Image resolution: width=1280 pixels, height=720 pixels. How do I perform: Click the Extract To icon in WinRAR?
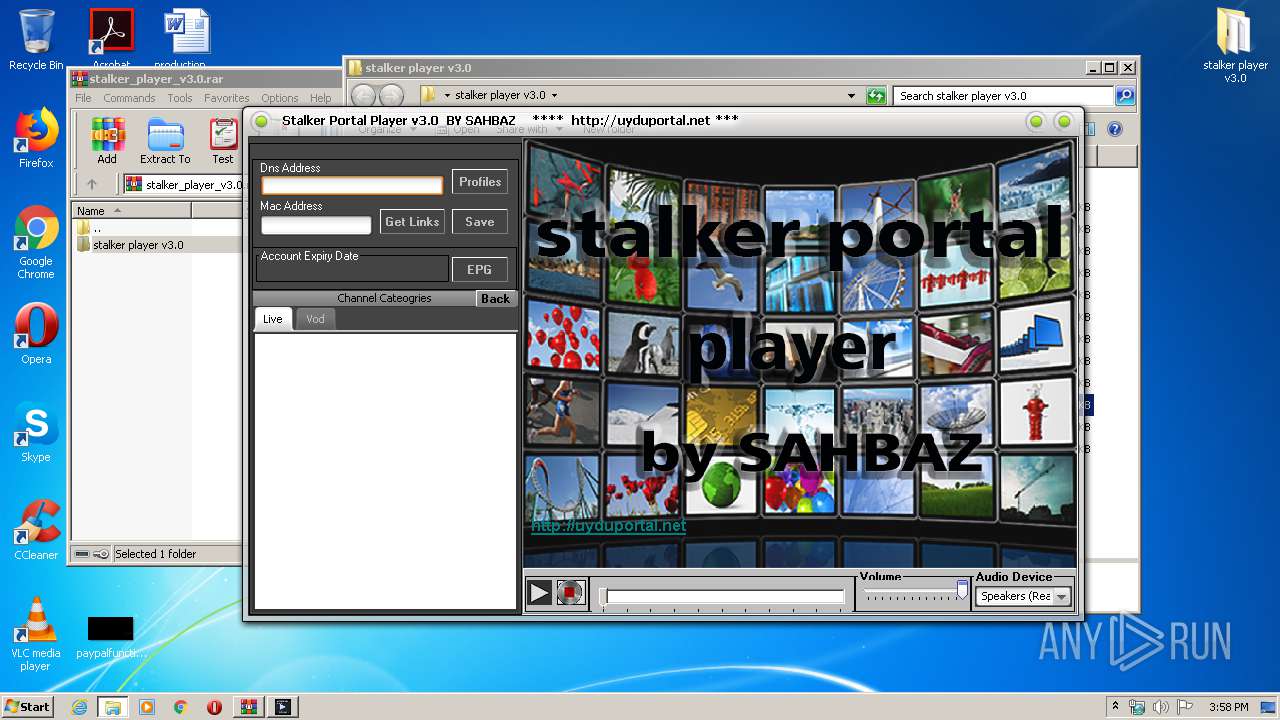(x=165, y=141)
